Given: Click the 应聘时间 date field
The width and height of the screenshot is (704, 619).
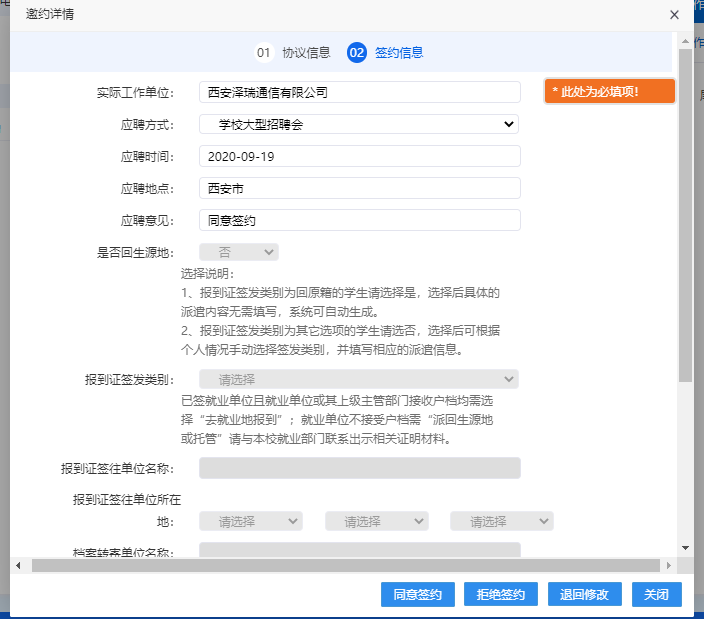Looking at the screenshot, I should pos(359,156).
